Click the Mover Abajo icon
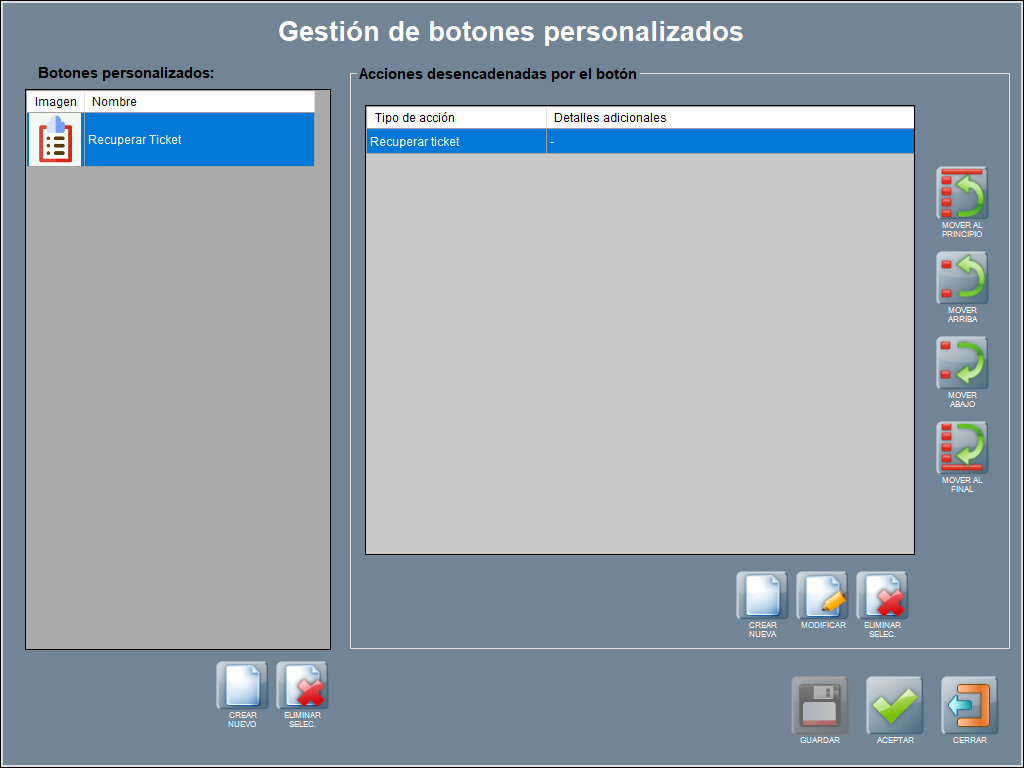Image resolution: width=1024 pixels, height=768 pixels. (x=962, y=363)
